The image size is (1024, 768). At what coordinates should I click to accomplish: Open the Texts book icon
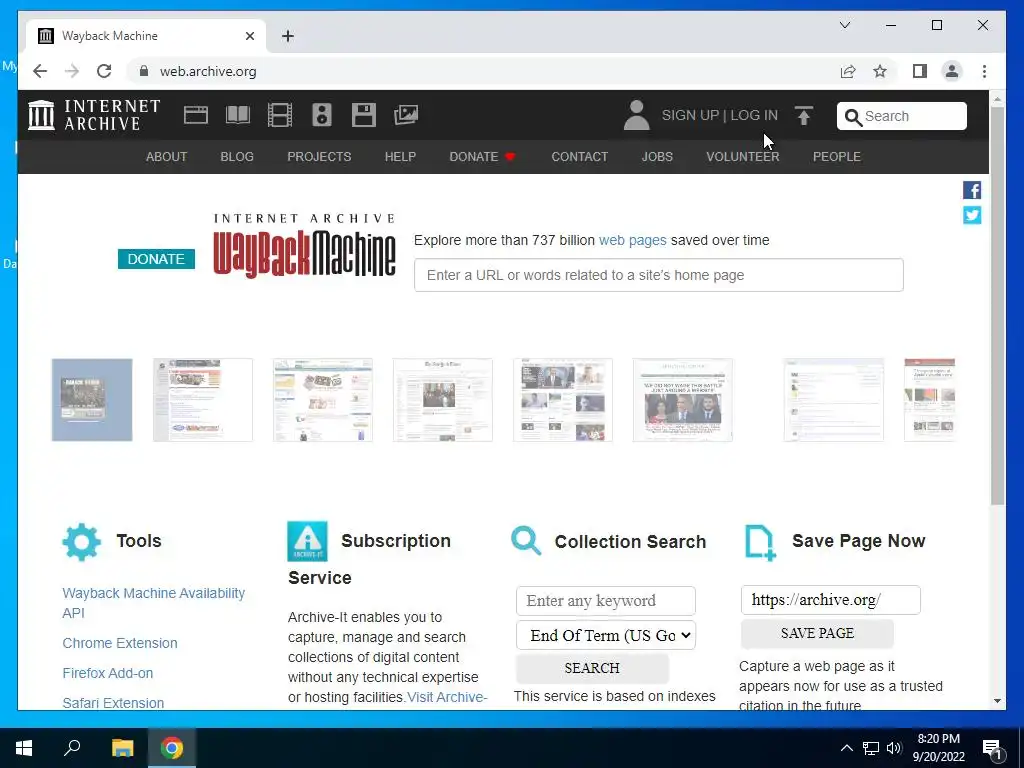[x=238, y=115]
